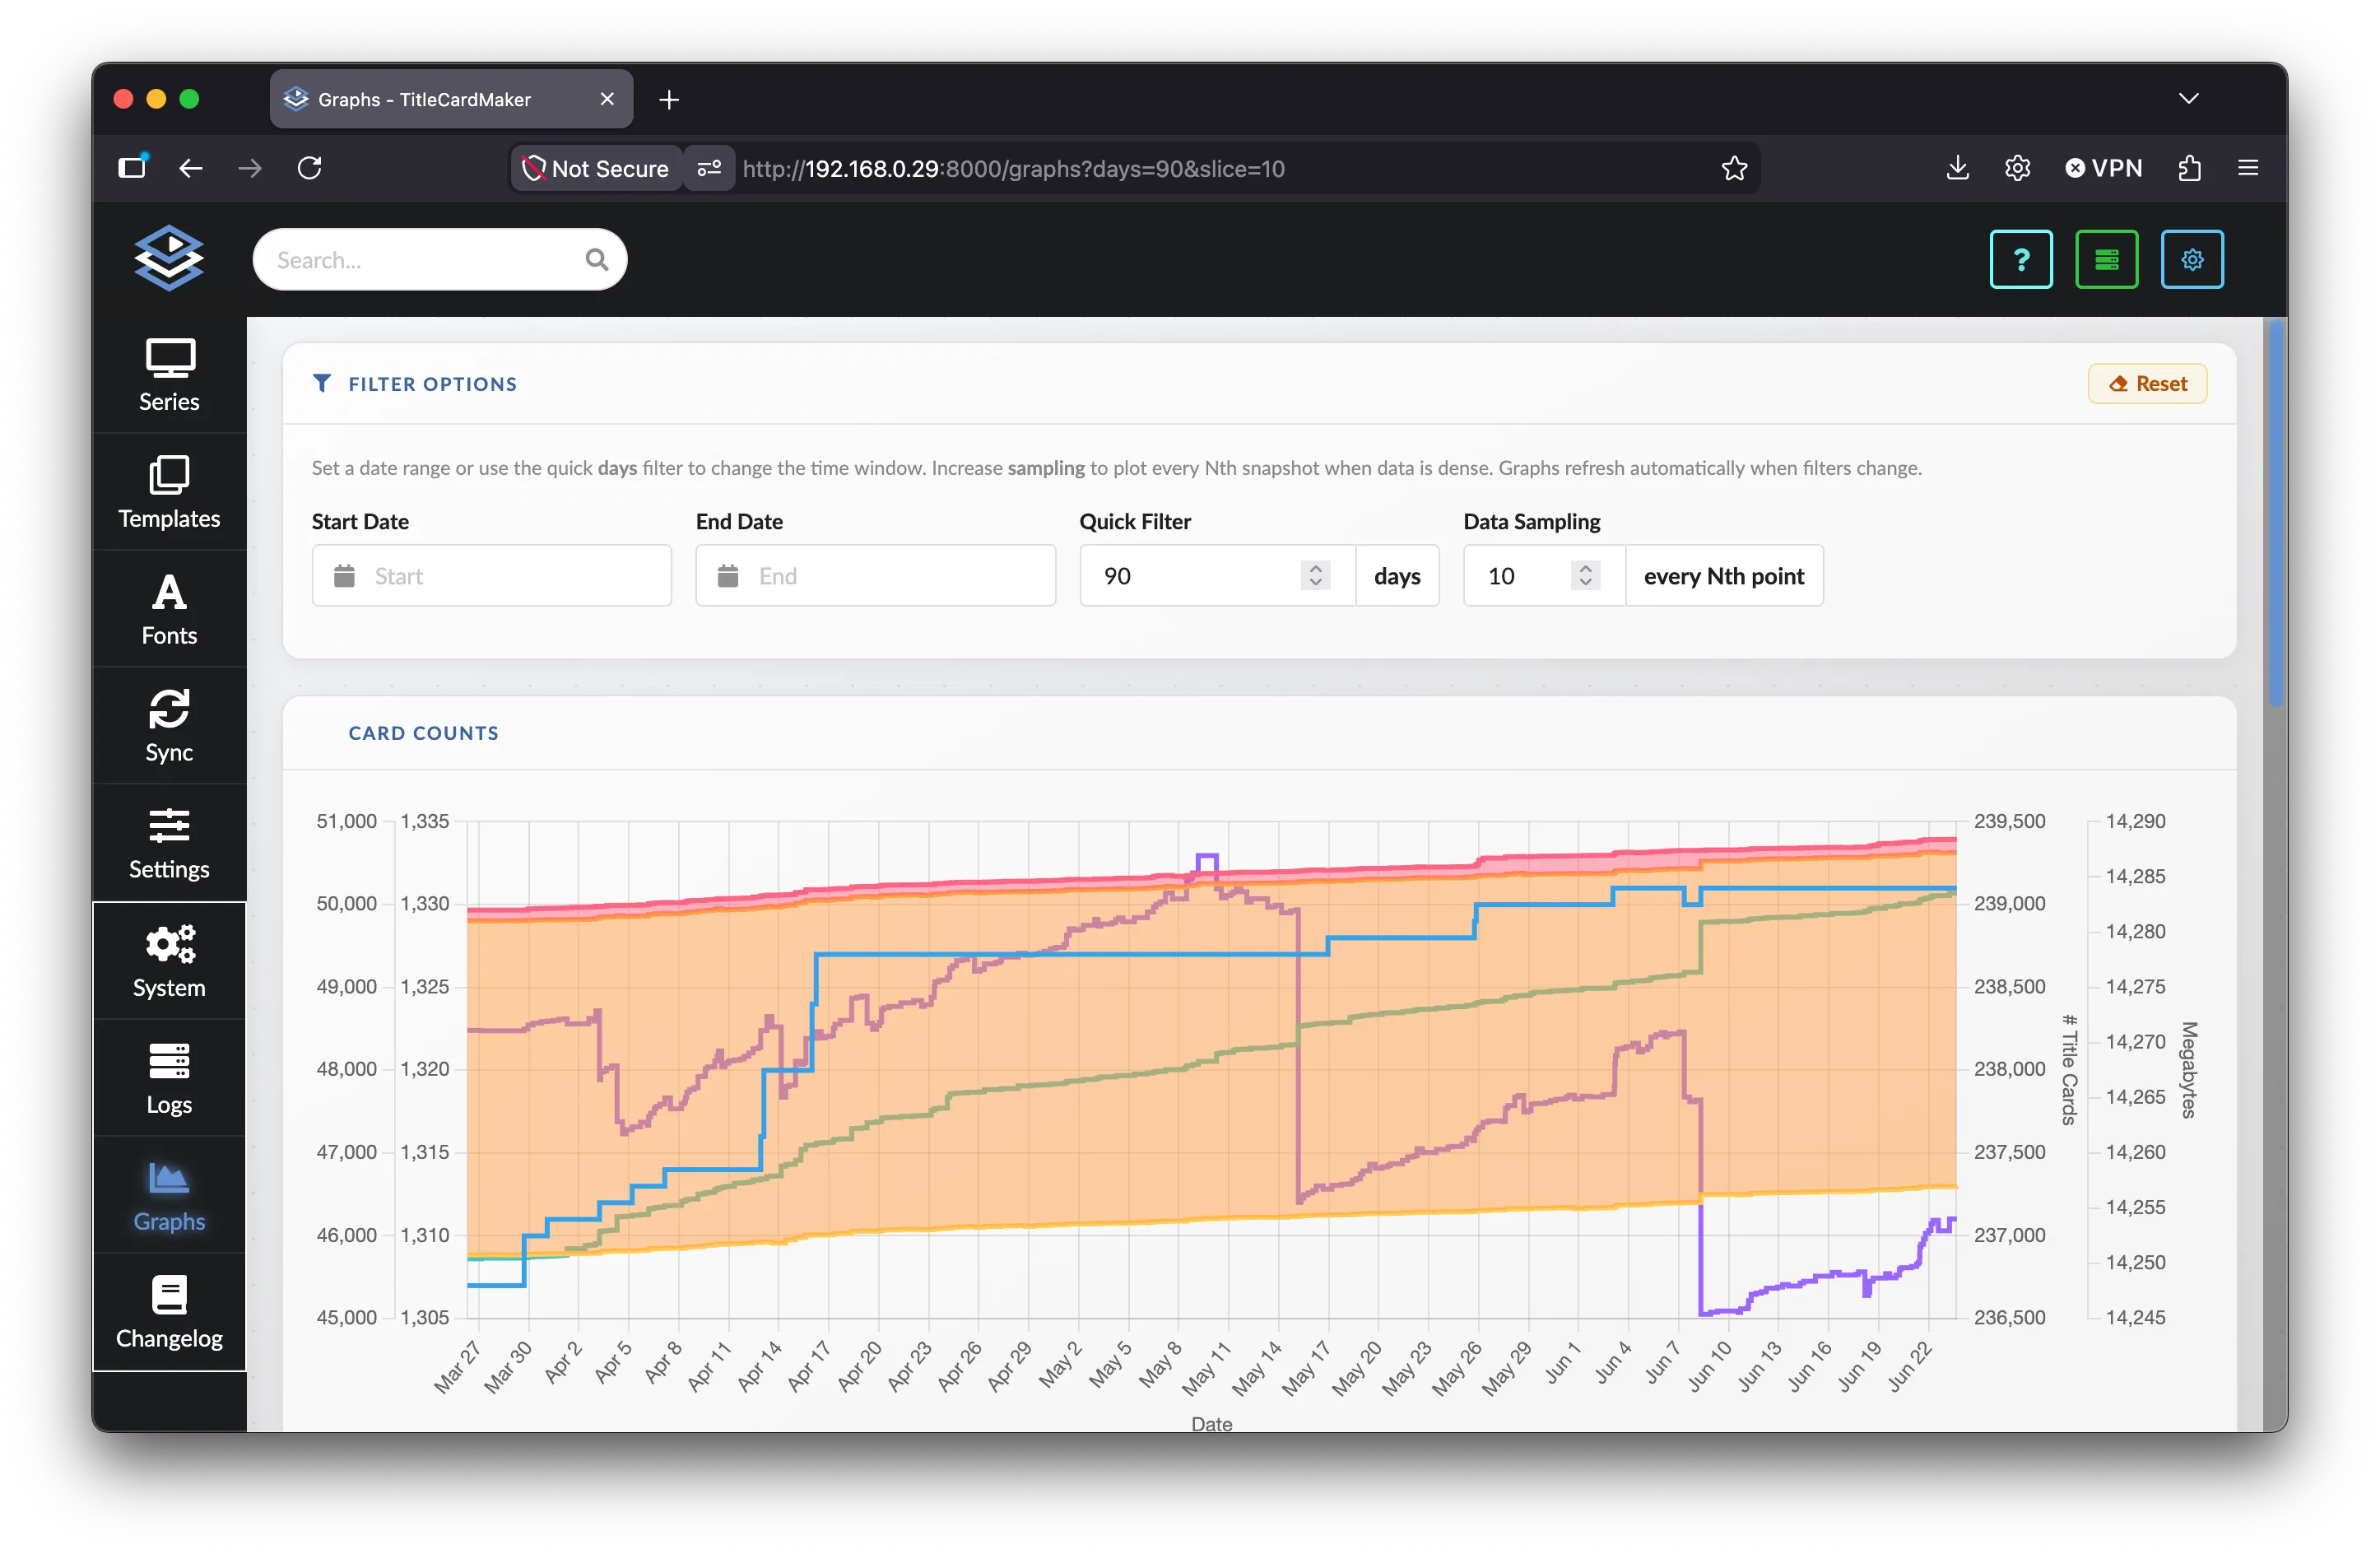Click the '# Title Cards' axis title
Viewport: 2380px width, 1554px height.
tap(2069, 1069)
